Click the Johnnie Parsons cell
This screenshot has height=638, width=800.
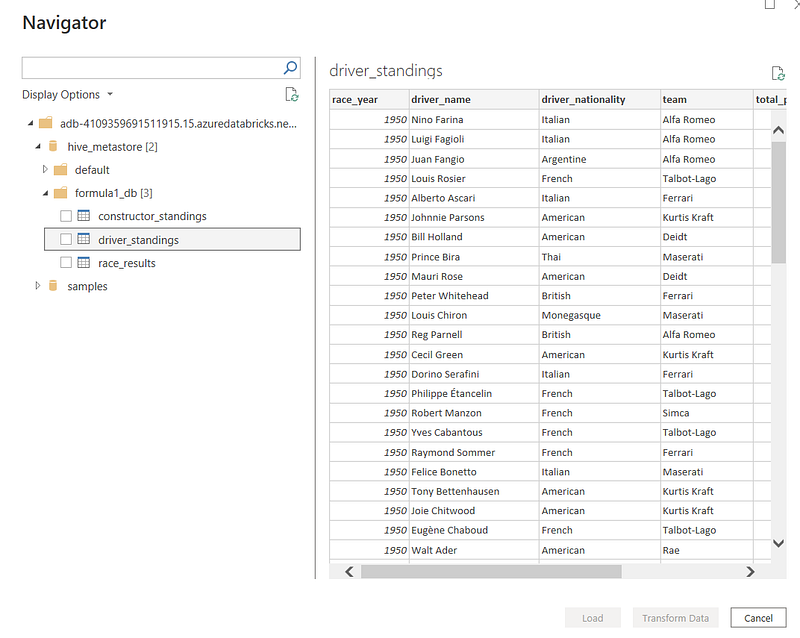(474, 217)
